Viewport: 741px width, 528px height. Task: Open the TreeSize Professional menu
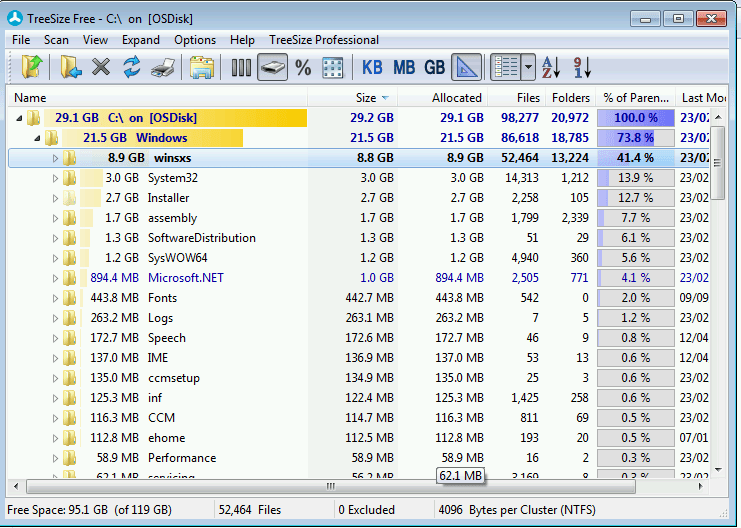tap(324, 40)
